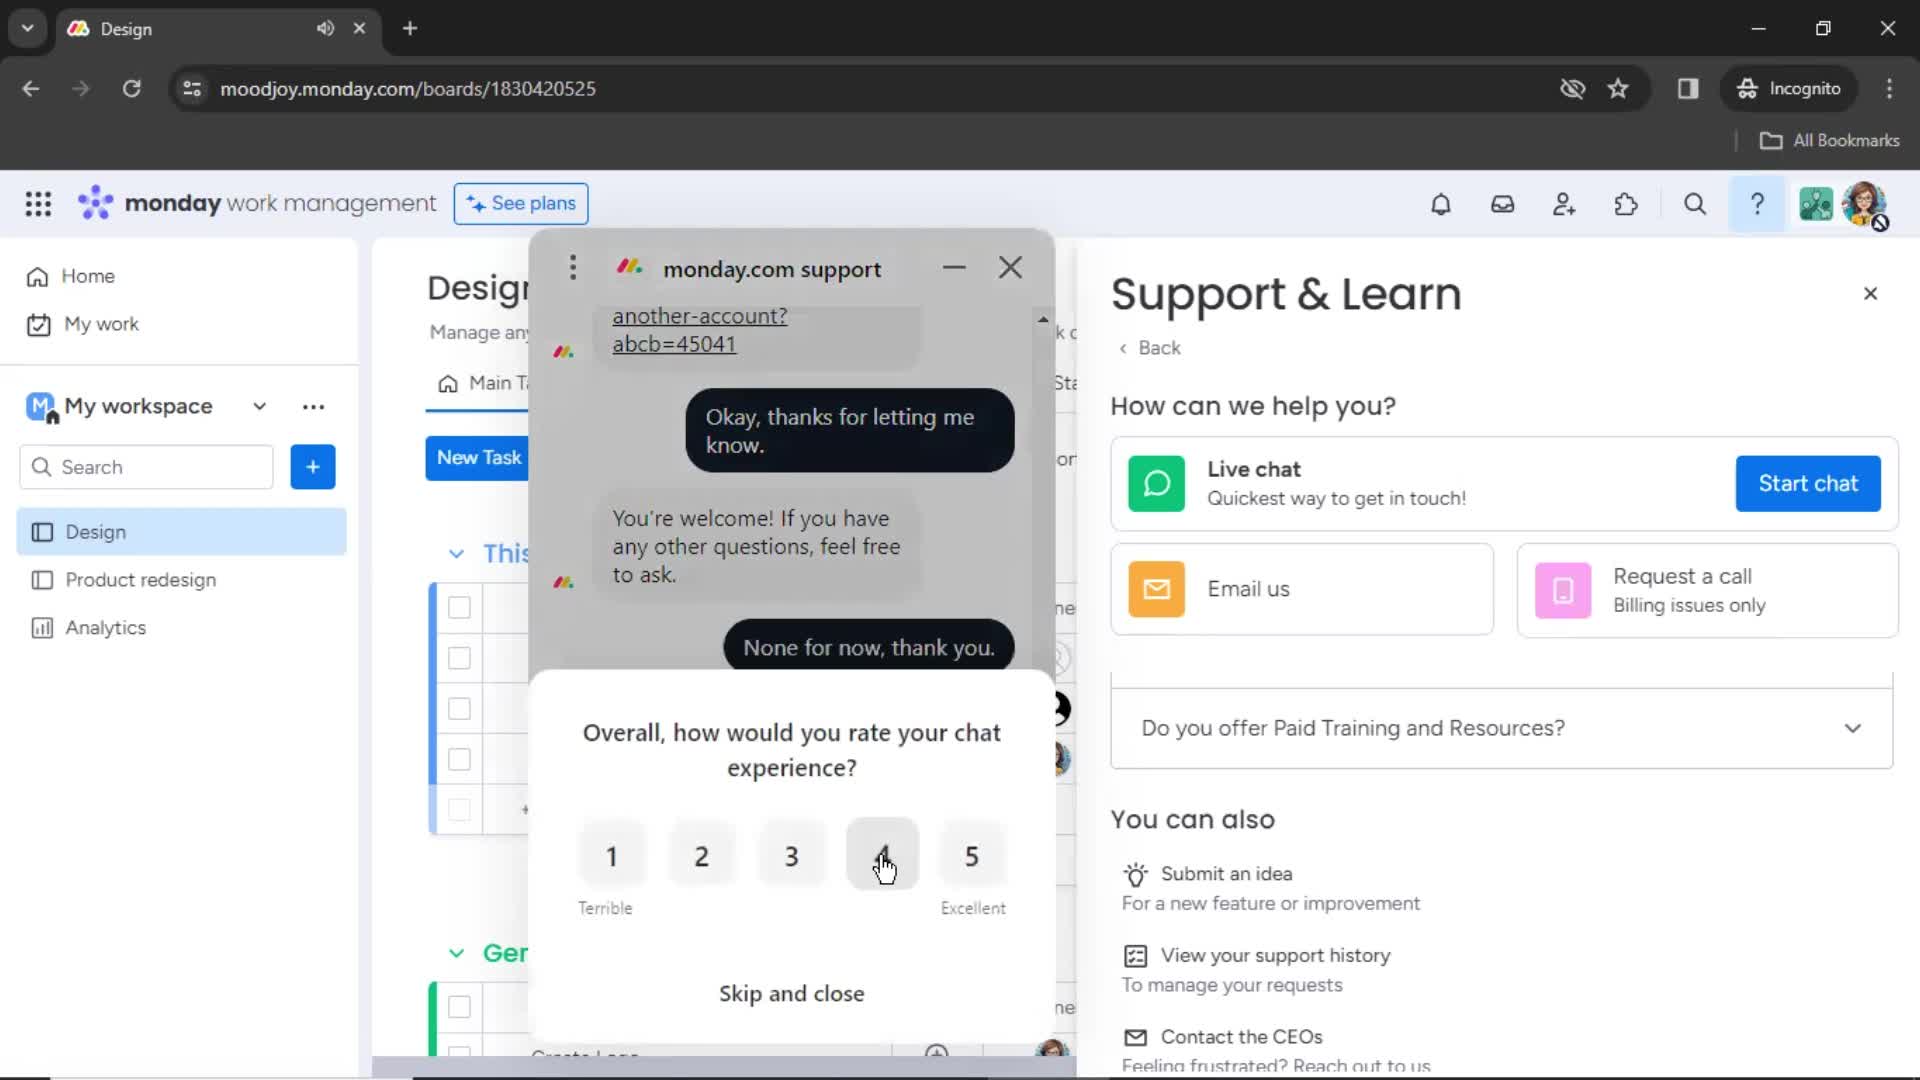Open a new browser tab
1920x1080 pixels.
tap(409, 28)
